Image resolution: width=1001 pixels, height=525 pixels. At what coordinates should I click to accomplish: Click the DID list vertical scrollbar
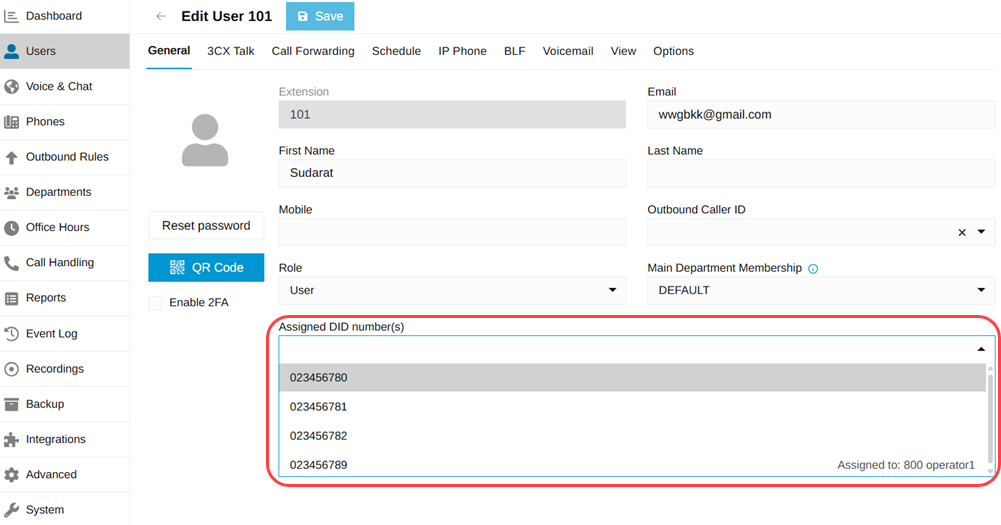(990, 419)
